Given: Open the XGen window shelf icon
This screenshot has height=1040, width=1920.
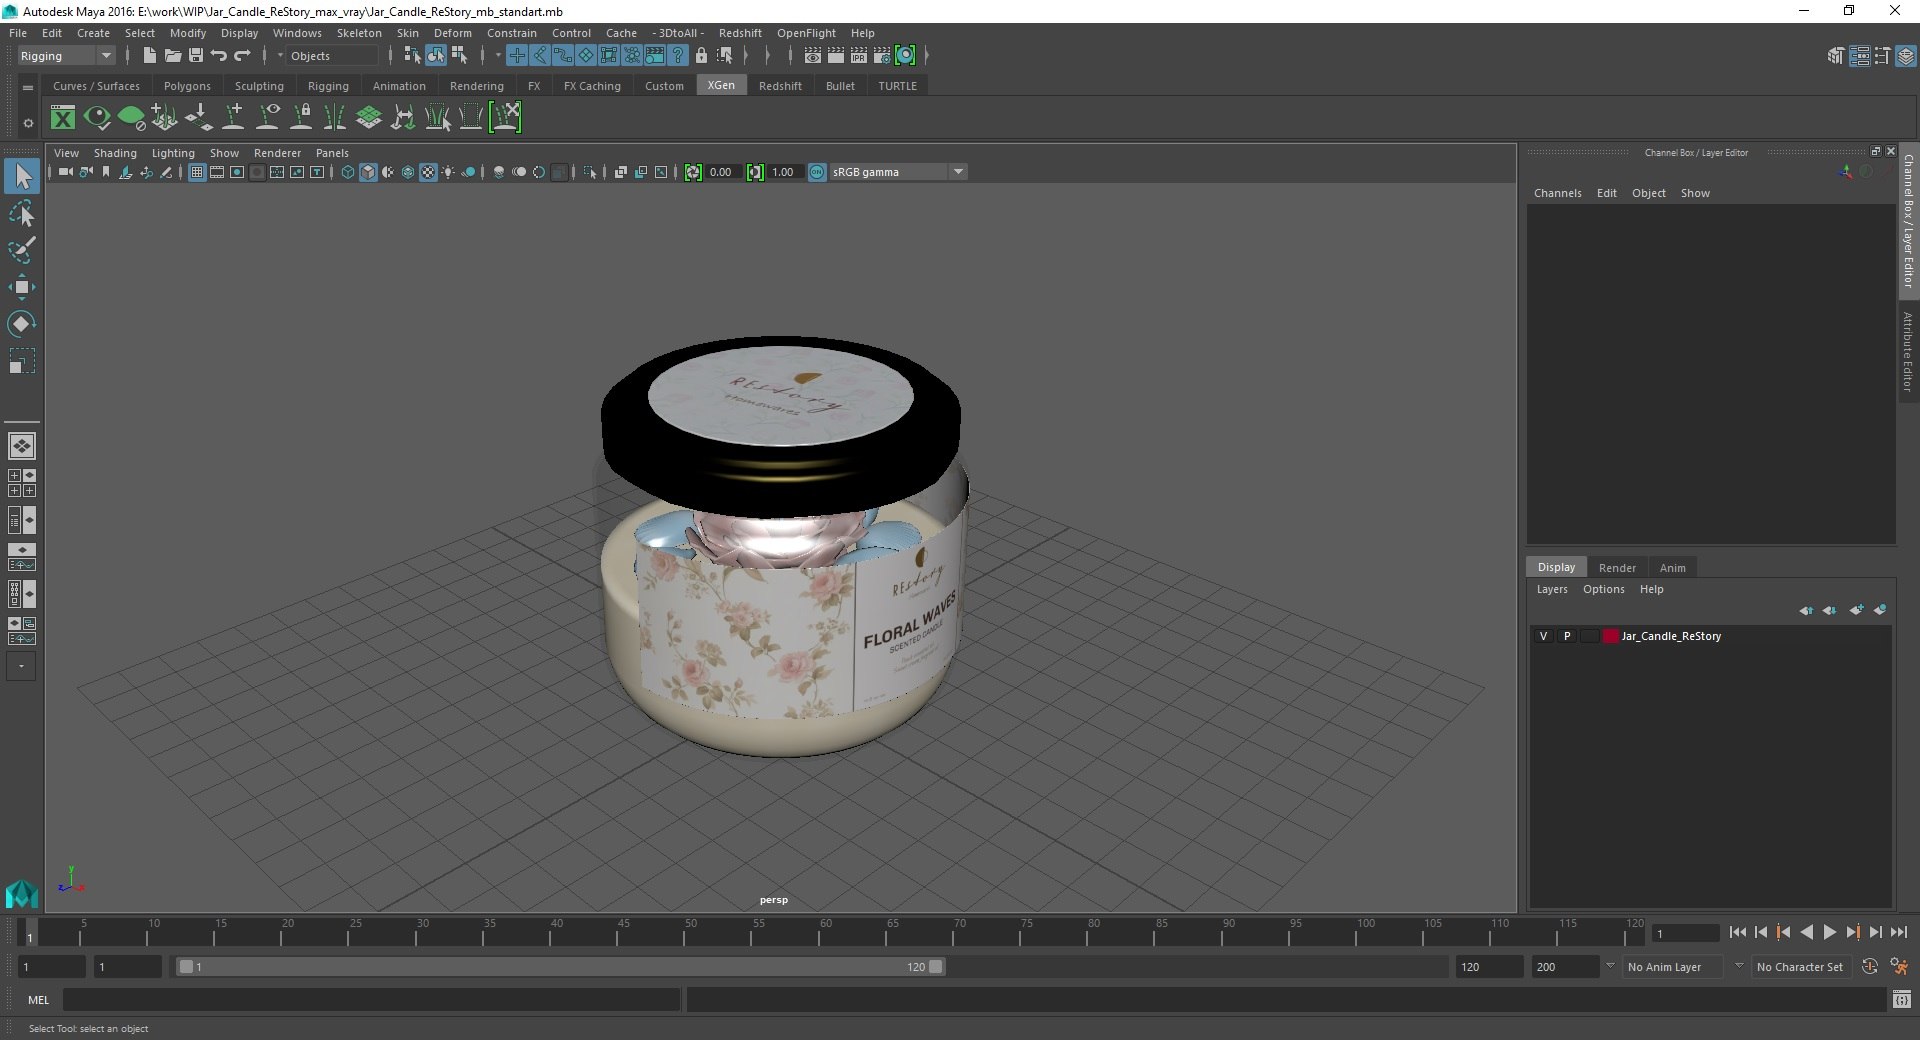Looking at the screenshot, I should pos(63,118).
